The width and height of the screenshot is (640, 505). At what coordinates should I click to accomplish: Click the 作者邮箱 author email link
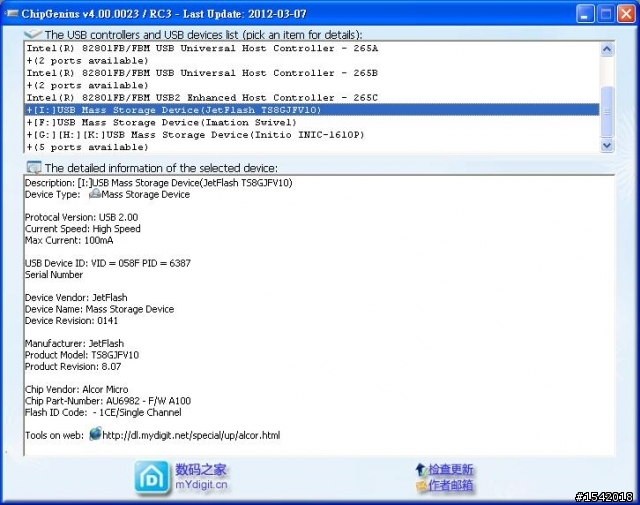(x=451, y=485)
